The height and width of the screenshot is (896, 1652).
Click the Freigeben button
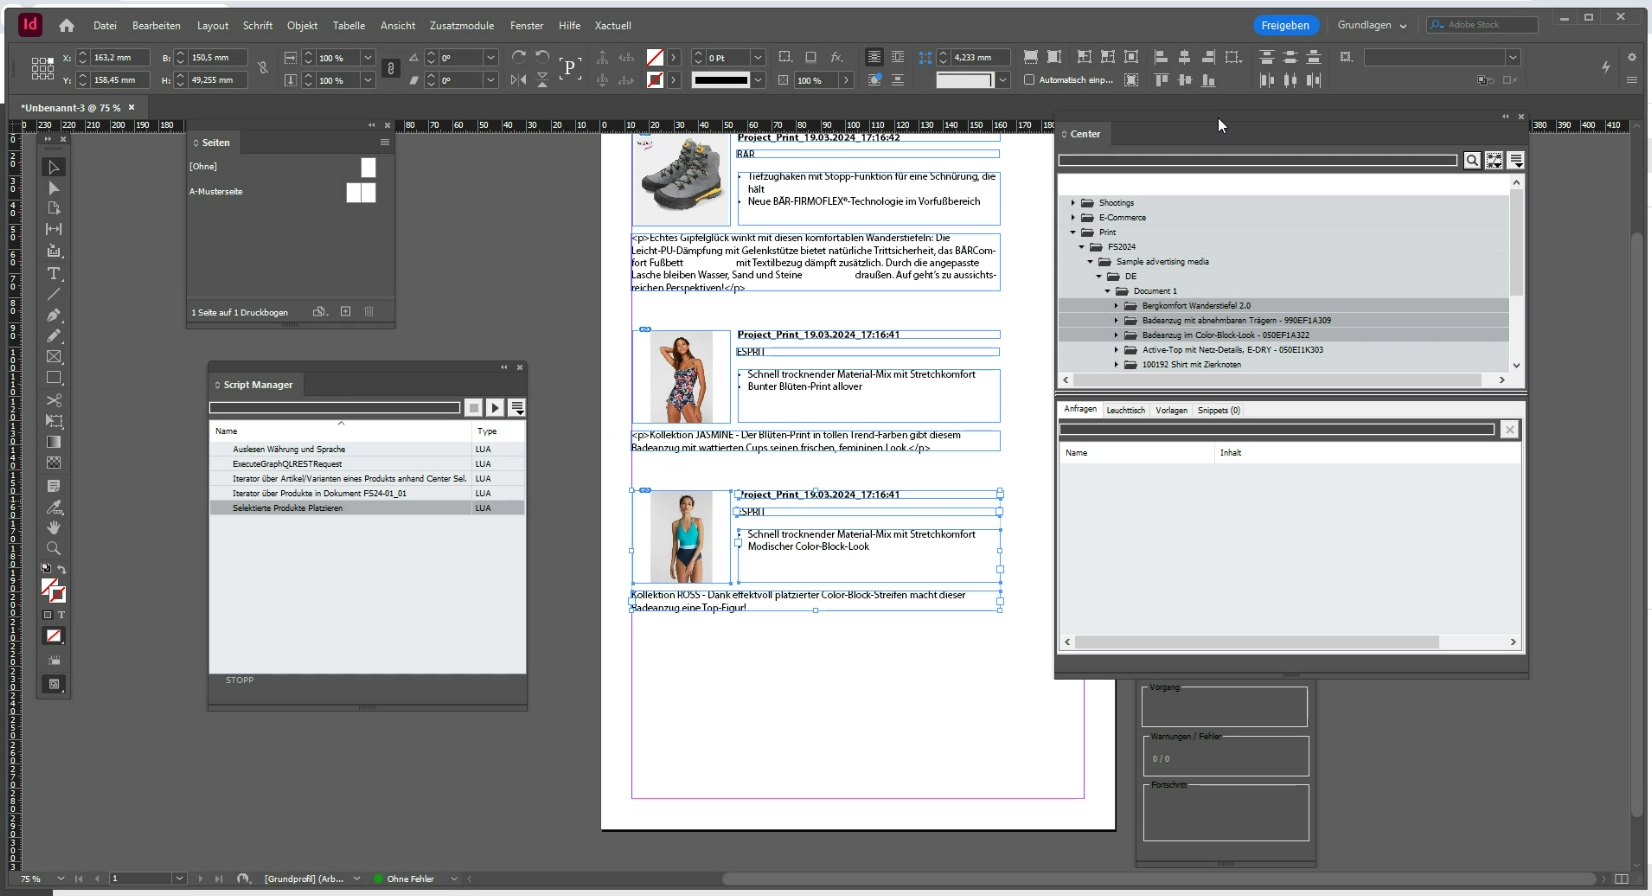click(1285, 25)
